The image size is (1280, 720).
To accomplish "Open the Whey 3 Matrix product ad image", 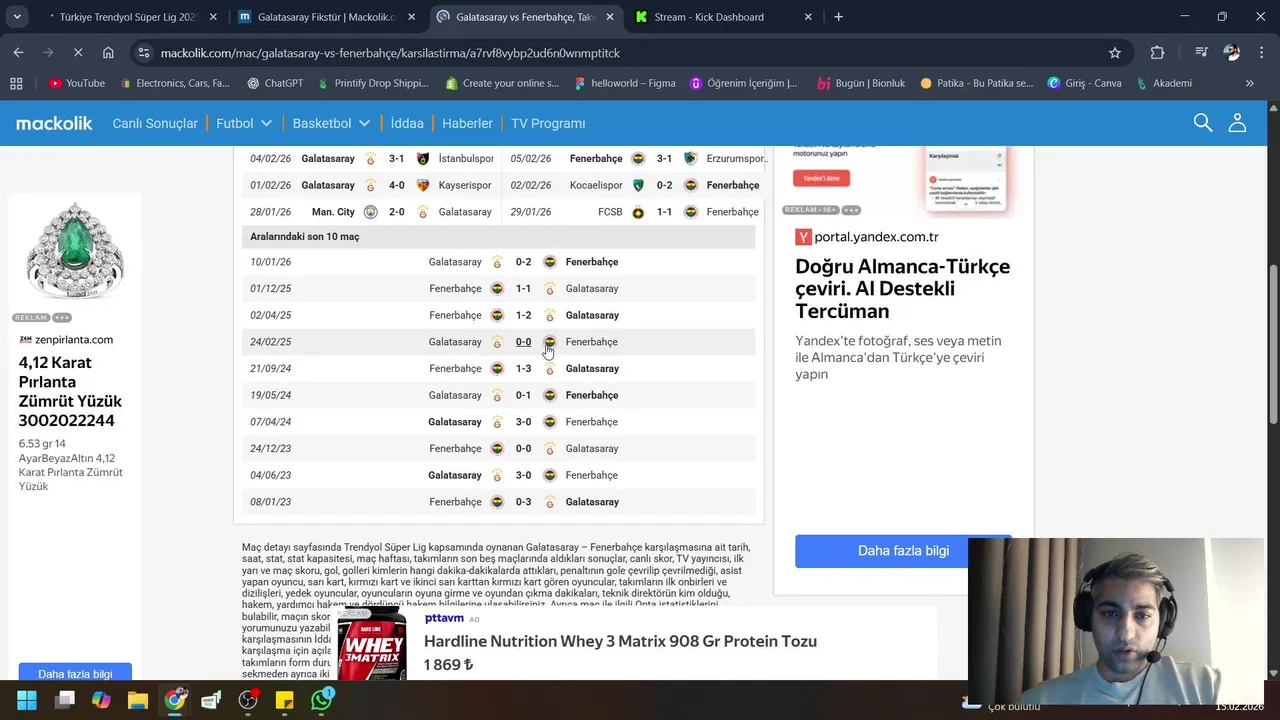I will (x=372, y=643).
